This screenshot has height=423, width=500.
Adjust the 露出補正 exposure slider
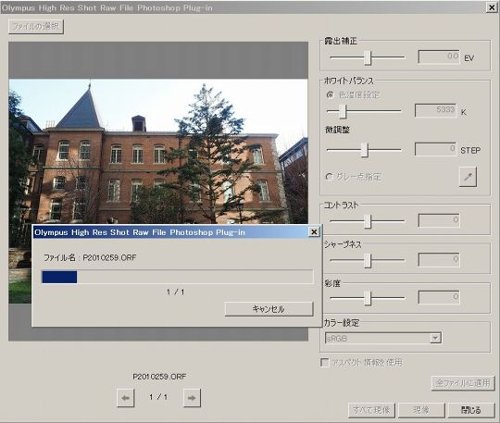click(367, 58)
